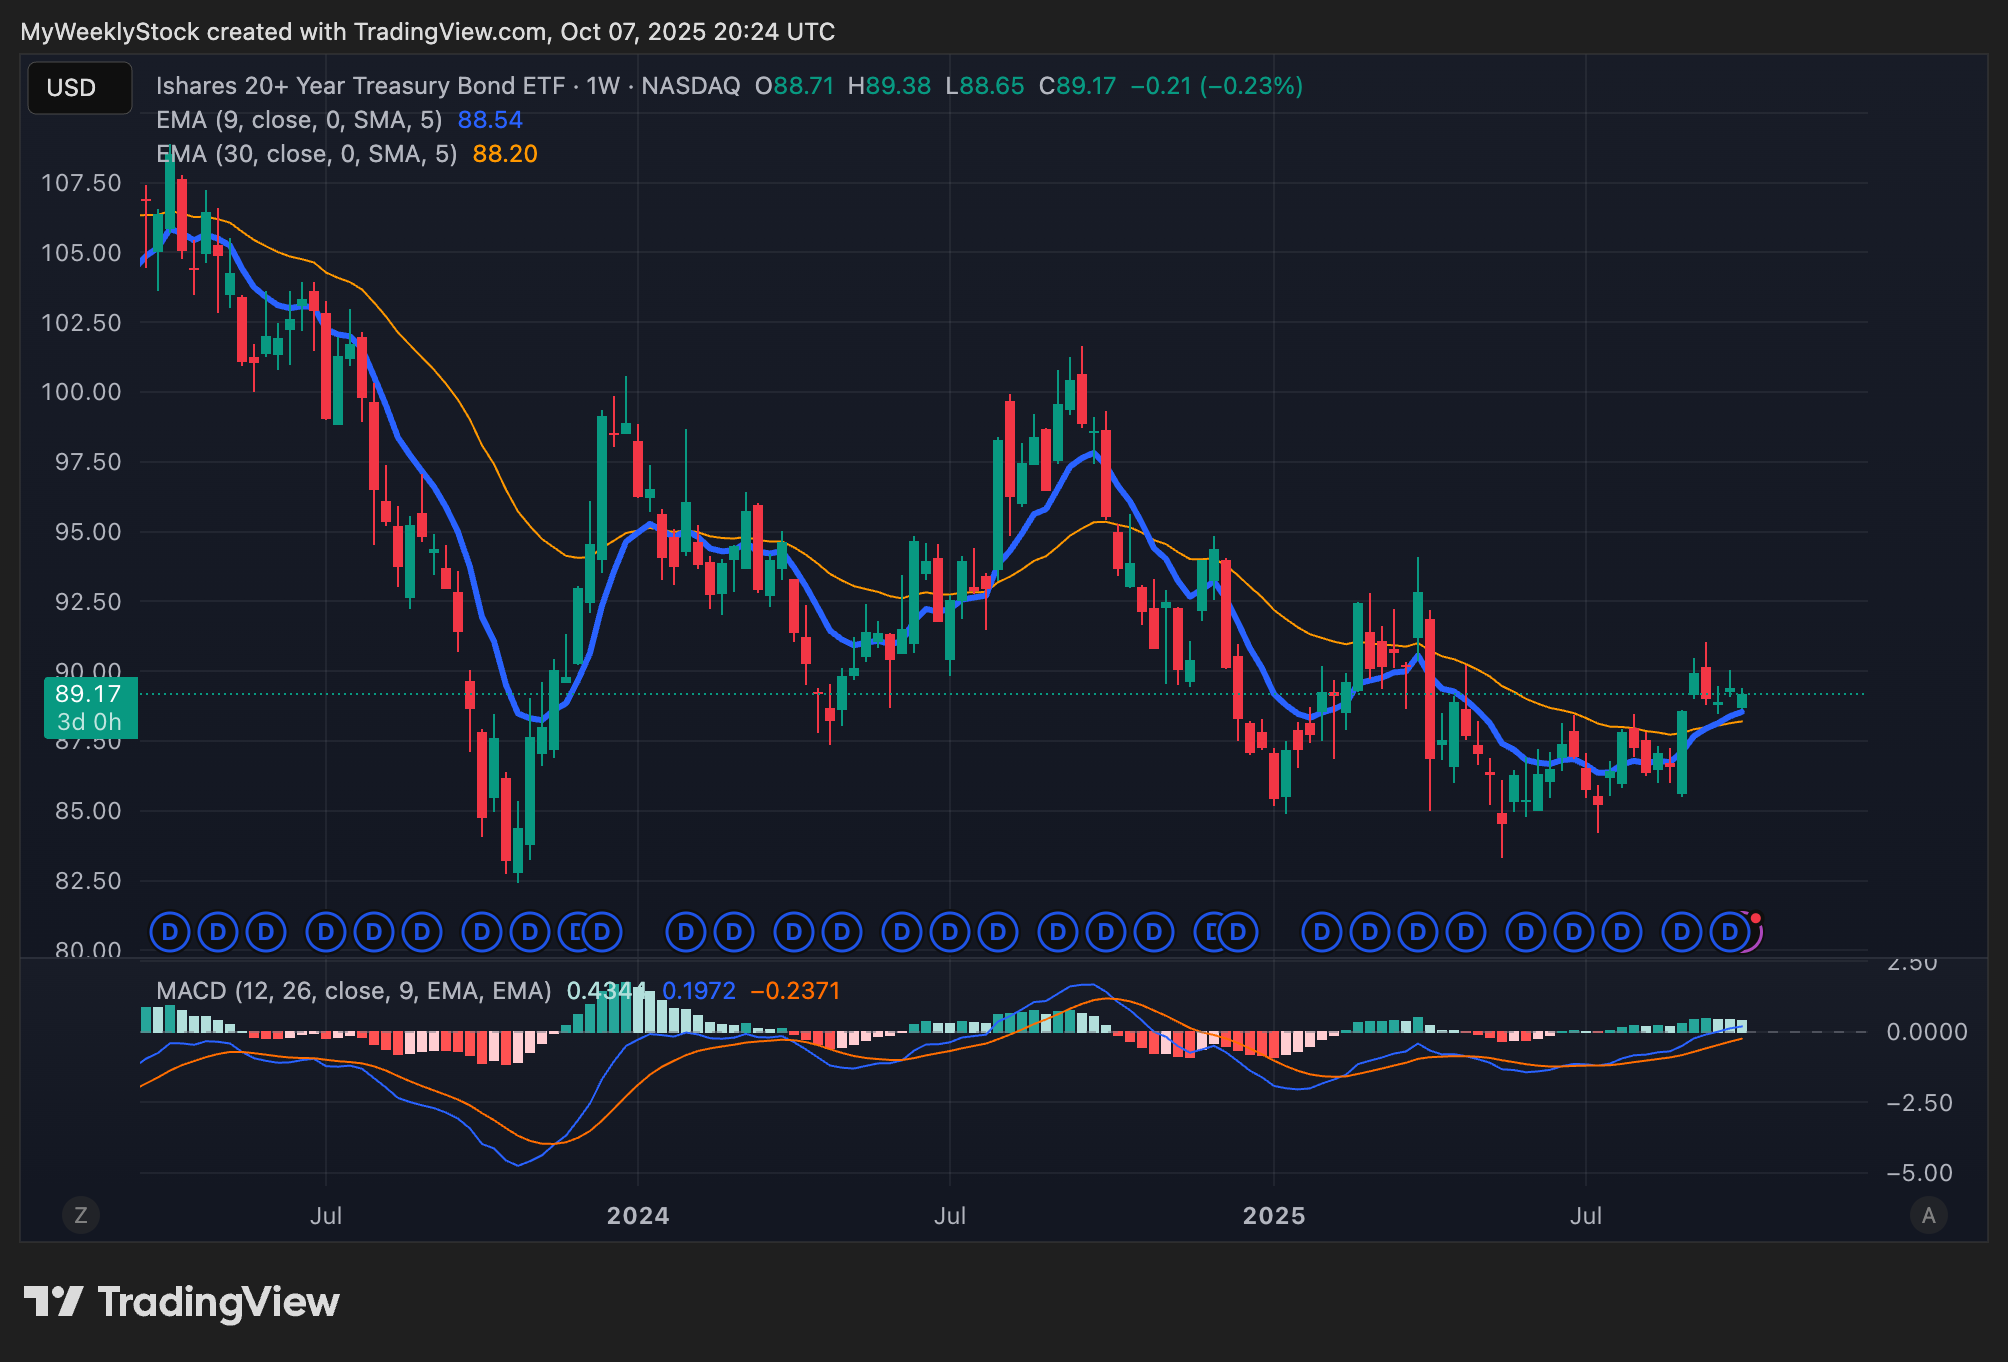Click the blue 88.54 EMA value
2008x1362 pixels.
point(490,120)
